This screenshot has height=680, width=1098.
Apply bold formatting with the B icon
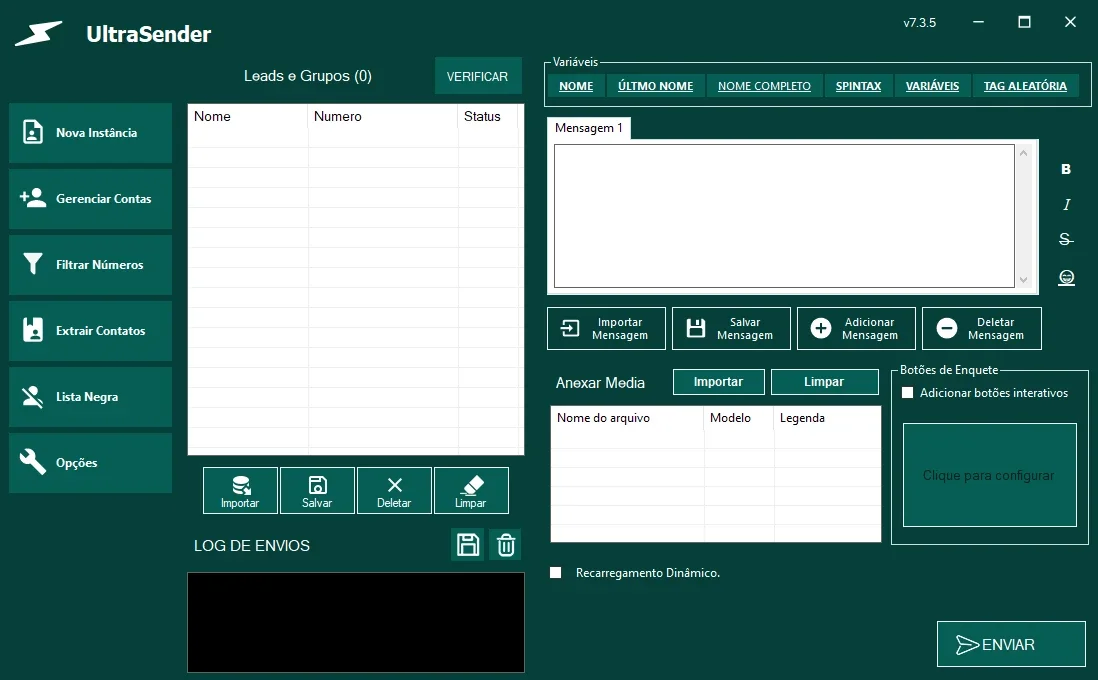(x=1066, y=169)
